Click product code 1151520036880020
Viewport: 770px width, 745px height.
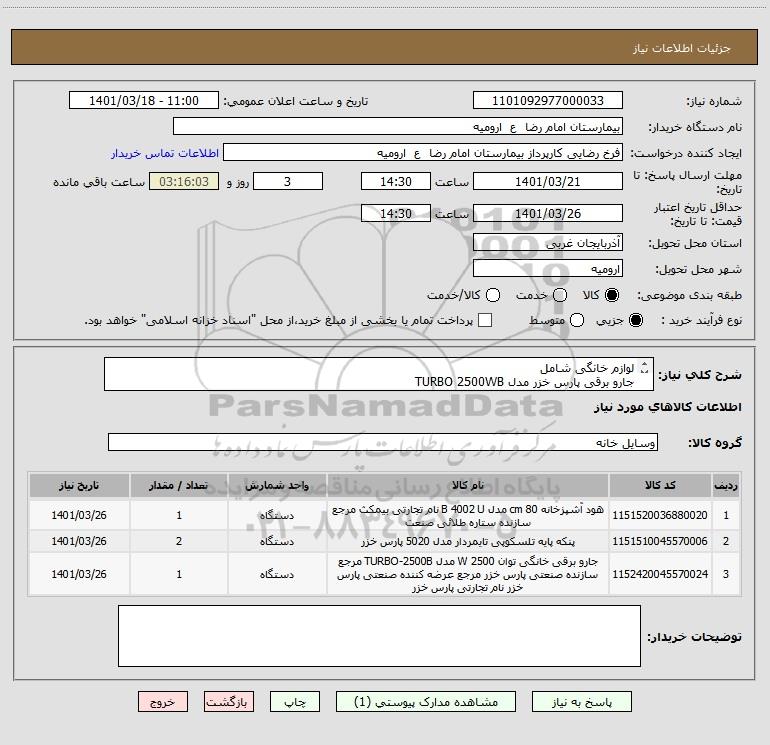coord(660,515)
